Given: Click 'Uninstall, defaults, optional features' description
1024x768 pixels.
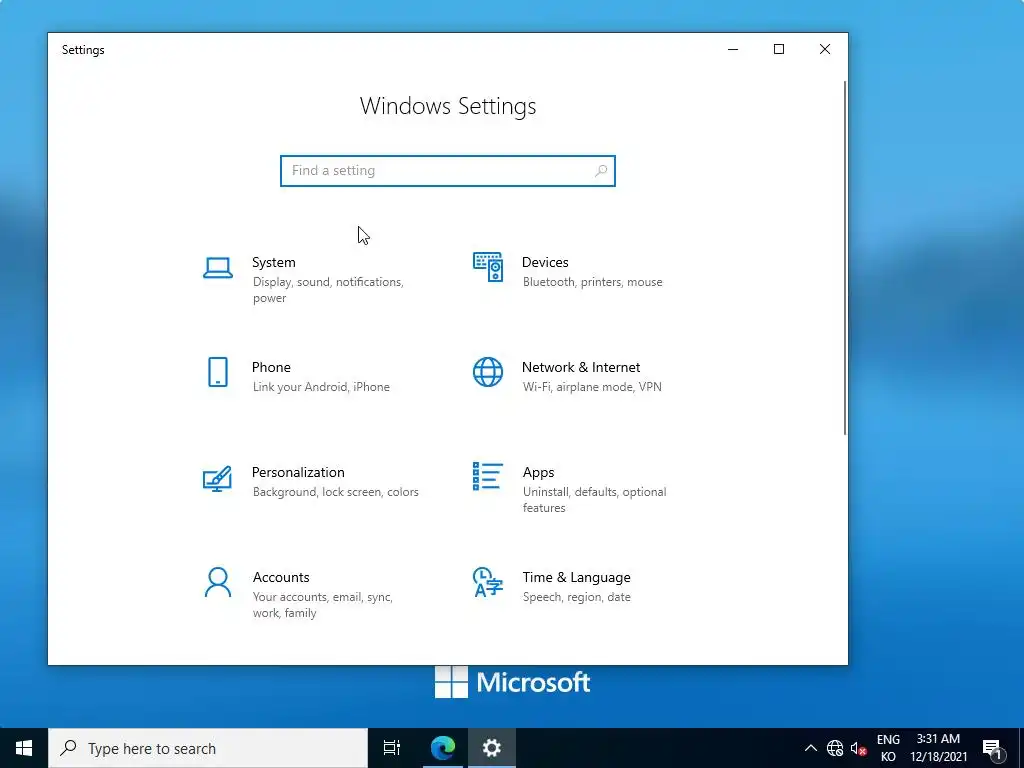Looking at the screenshot, I should (594, 500).
